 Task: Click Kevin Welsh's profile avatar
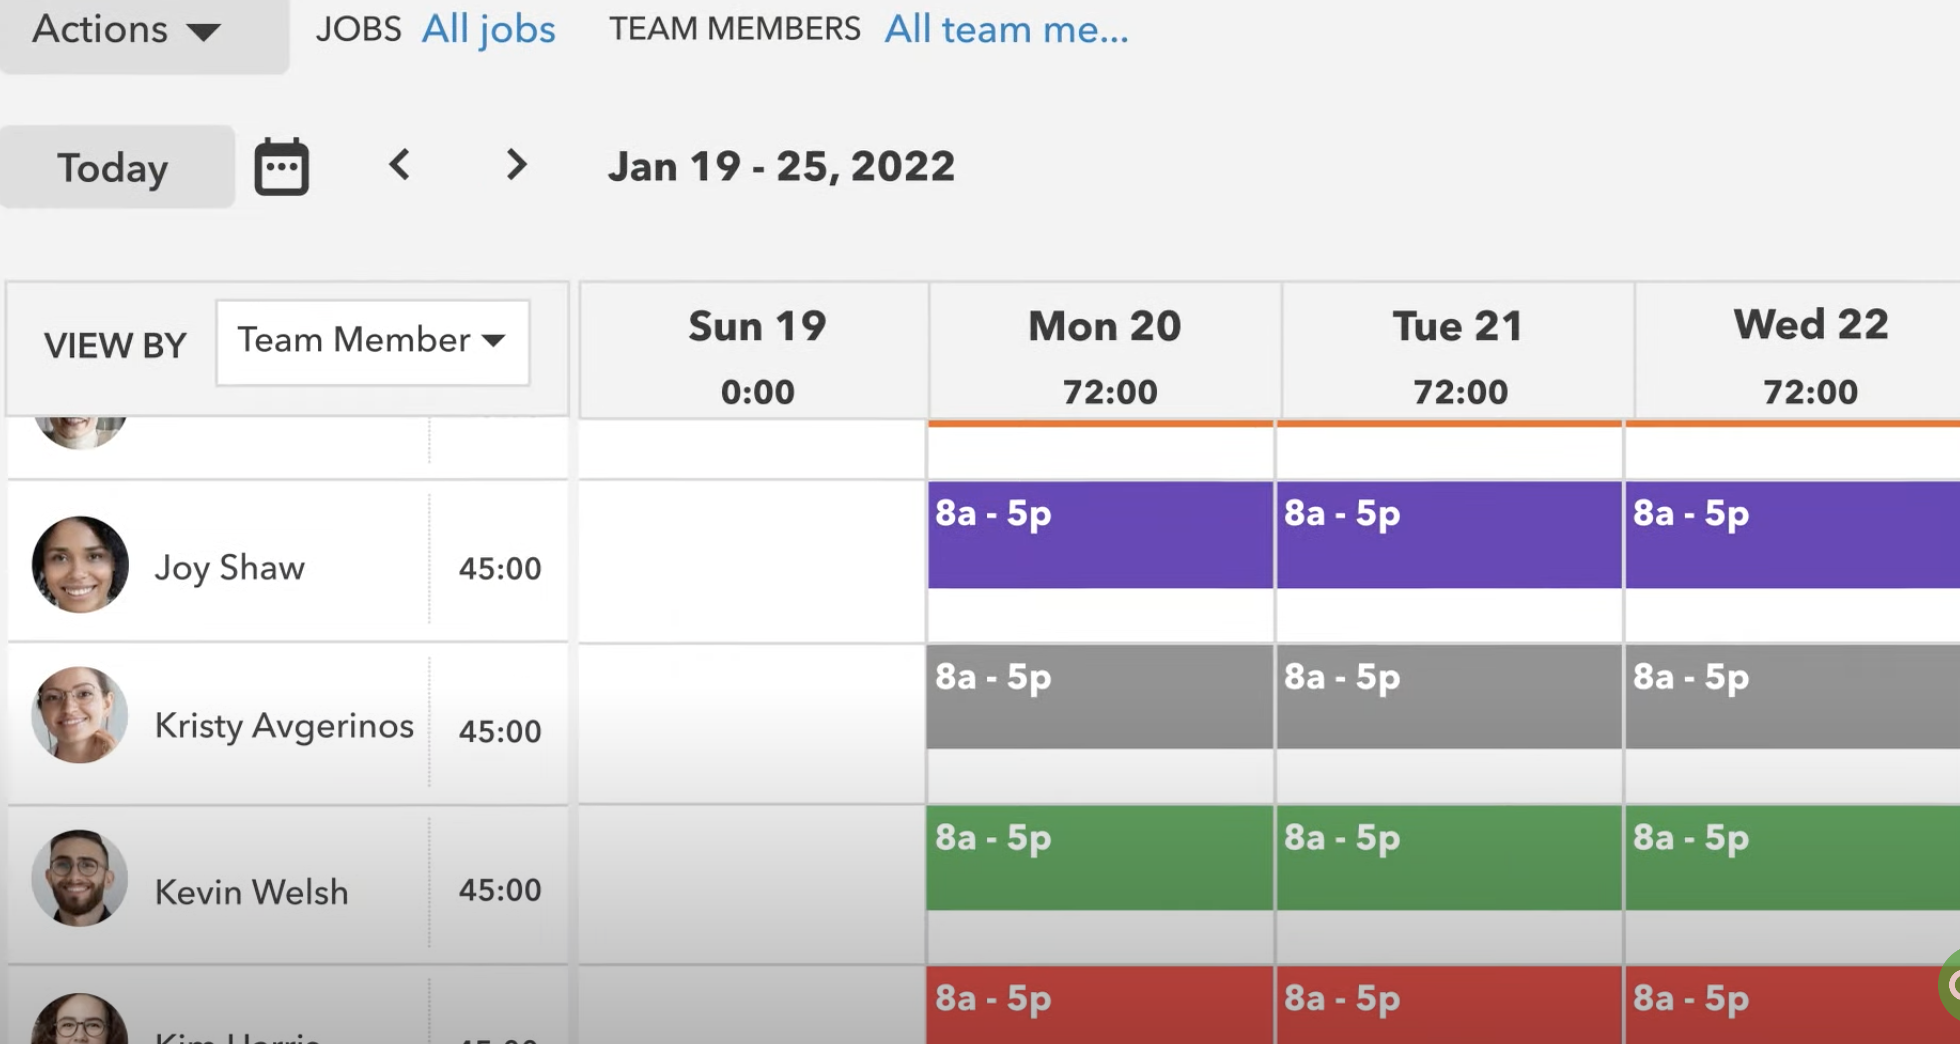(79, 878)
